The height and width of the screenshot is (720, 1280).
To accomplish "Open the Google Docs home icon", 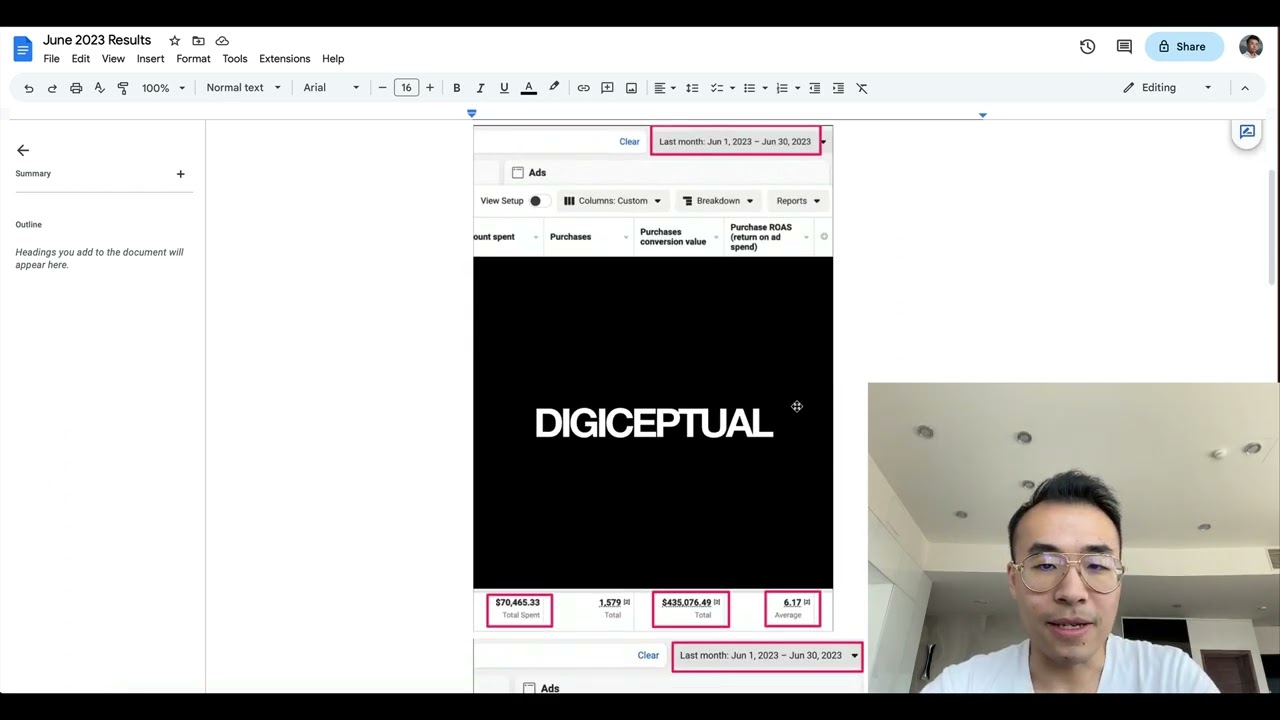I will [22, 48].
